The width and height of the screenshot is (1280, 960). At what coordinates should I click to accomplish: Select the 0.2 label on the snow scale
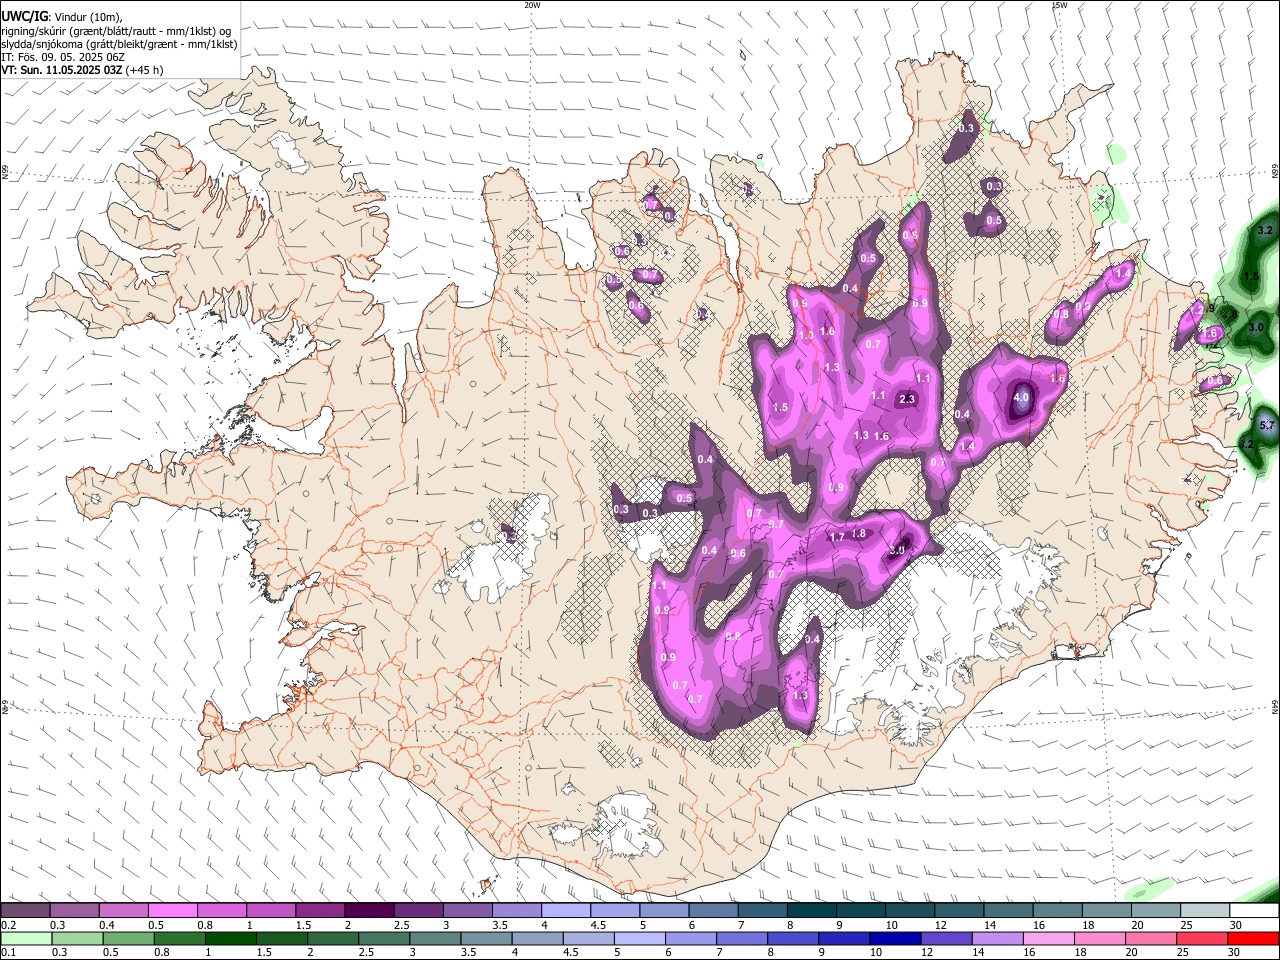(8, 925)
